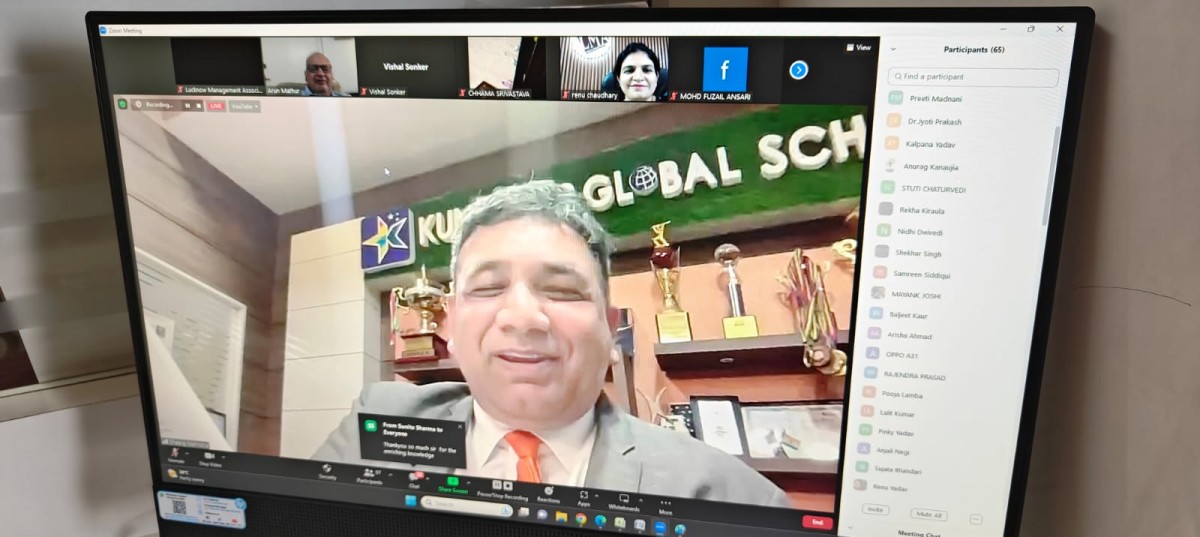Show next page of video thumbnails
The image size is (1200, 537).
[x=798, y=69]
